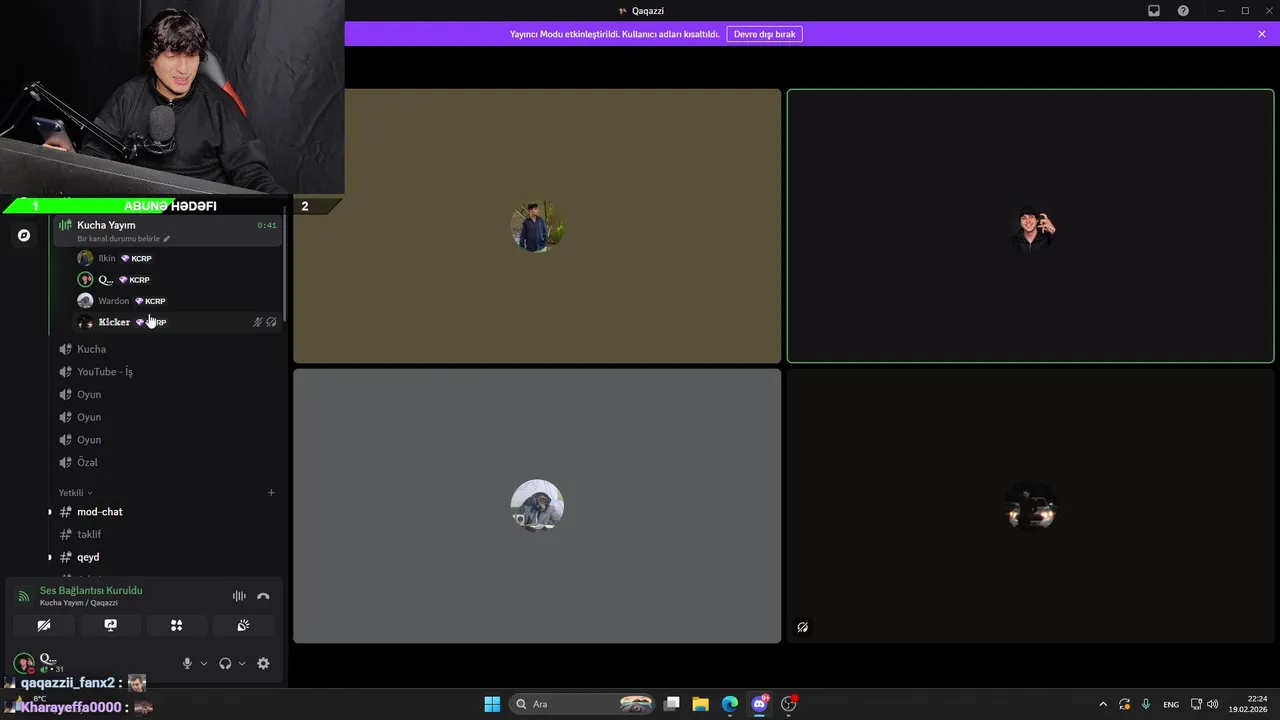1280x720 pixels.
Task: Open Discord inbox icon in title bar
Action: point(1154,11)
